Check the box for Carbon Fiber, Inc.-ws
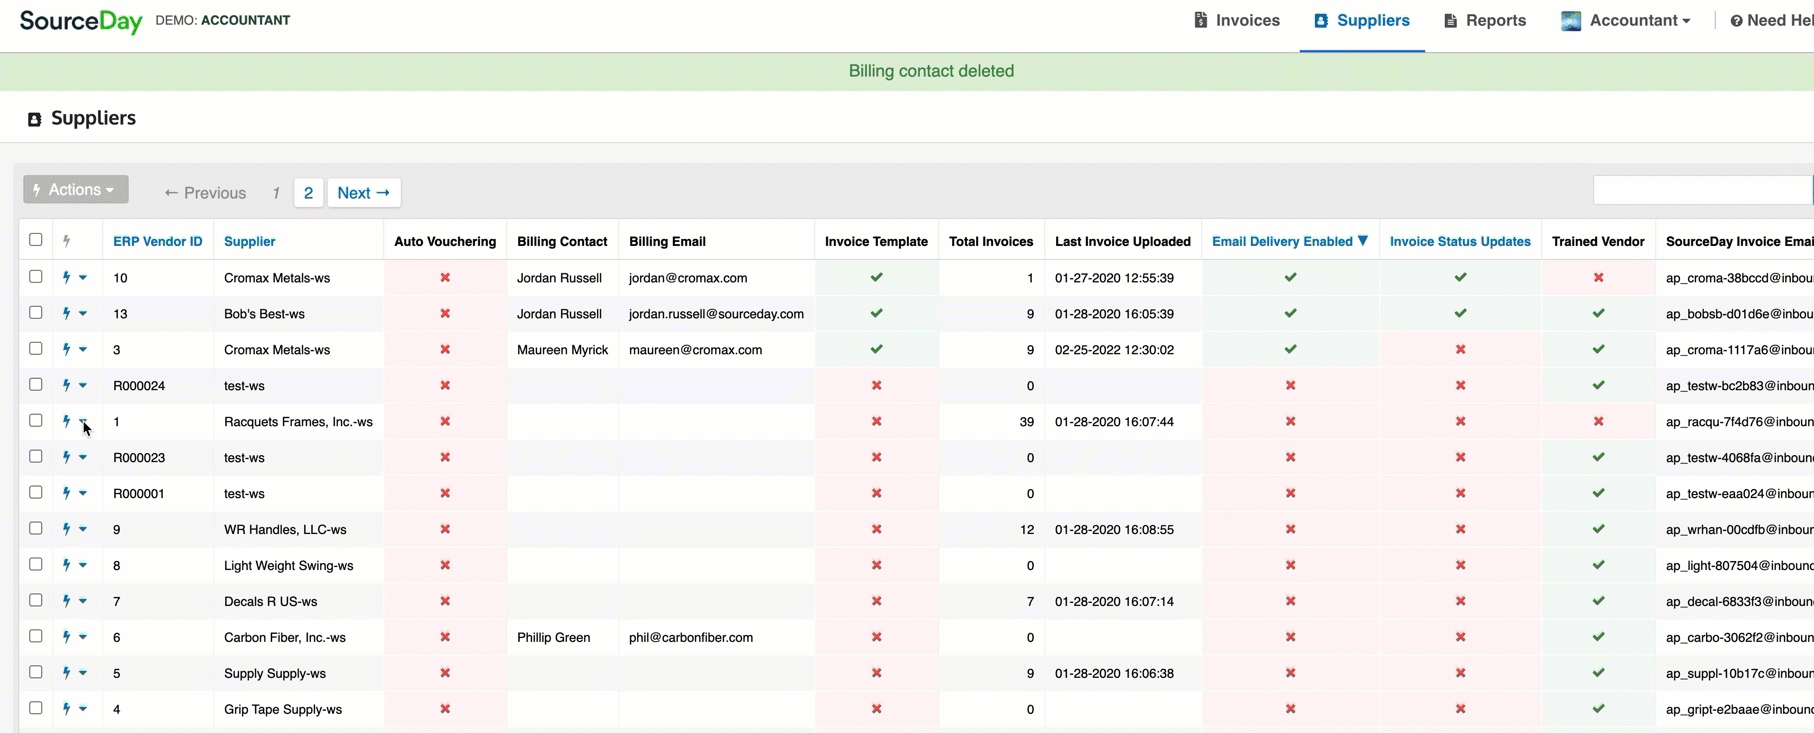This screenshot has width=1814, height=733. point(36,637)
